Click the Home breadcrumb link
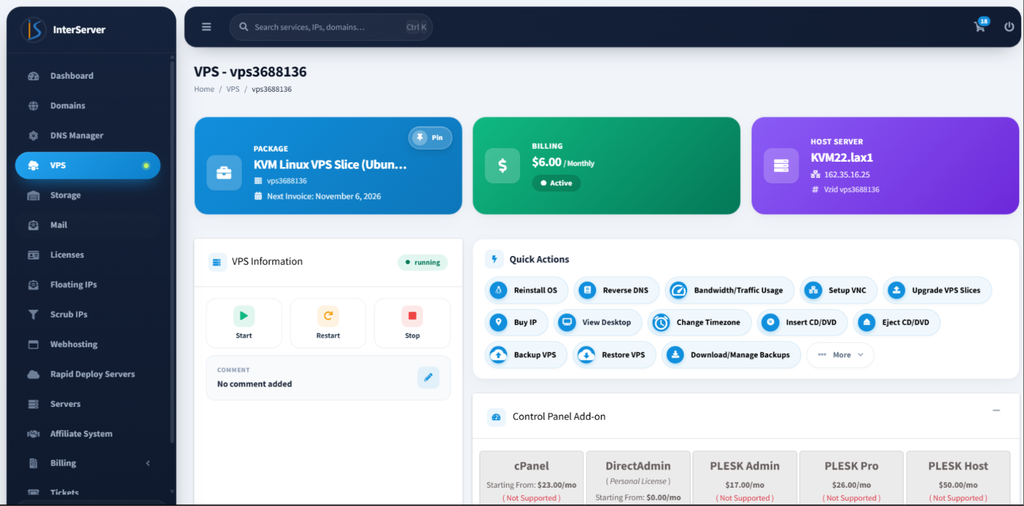1024x506 pixels. pyautogui.click(x=204, y=89)
